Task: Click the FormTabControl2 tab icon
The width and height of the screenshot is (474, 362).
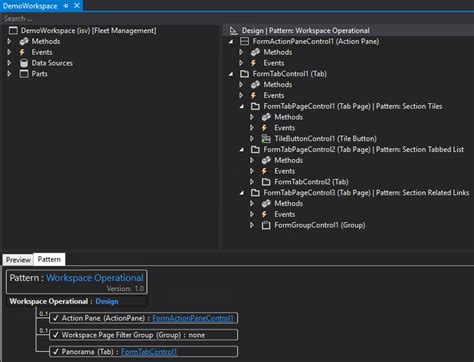Action: tap(266, 182)
